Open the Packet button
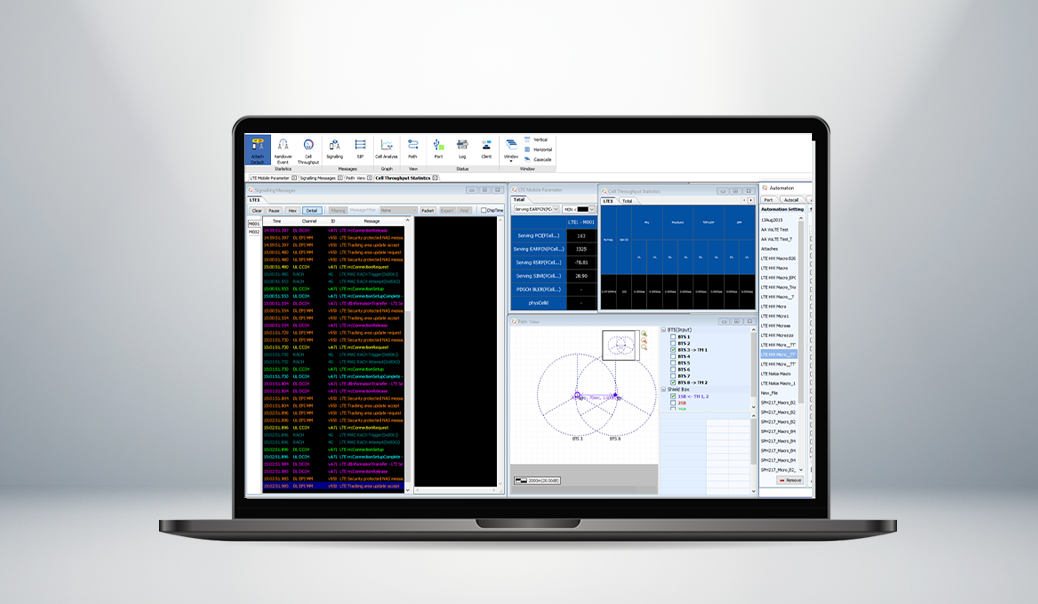 click(x=428, y=210)
